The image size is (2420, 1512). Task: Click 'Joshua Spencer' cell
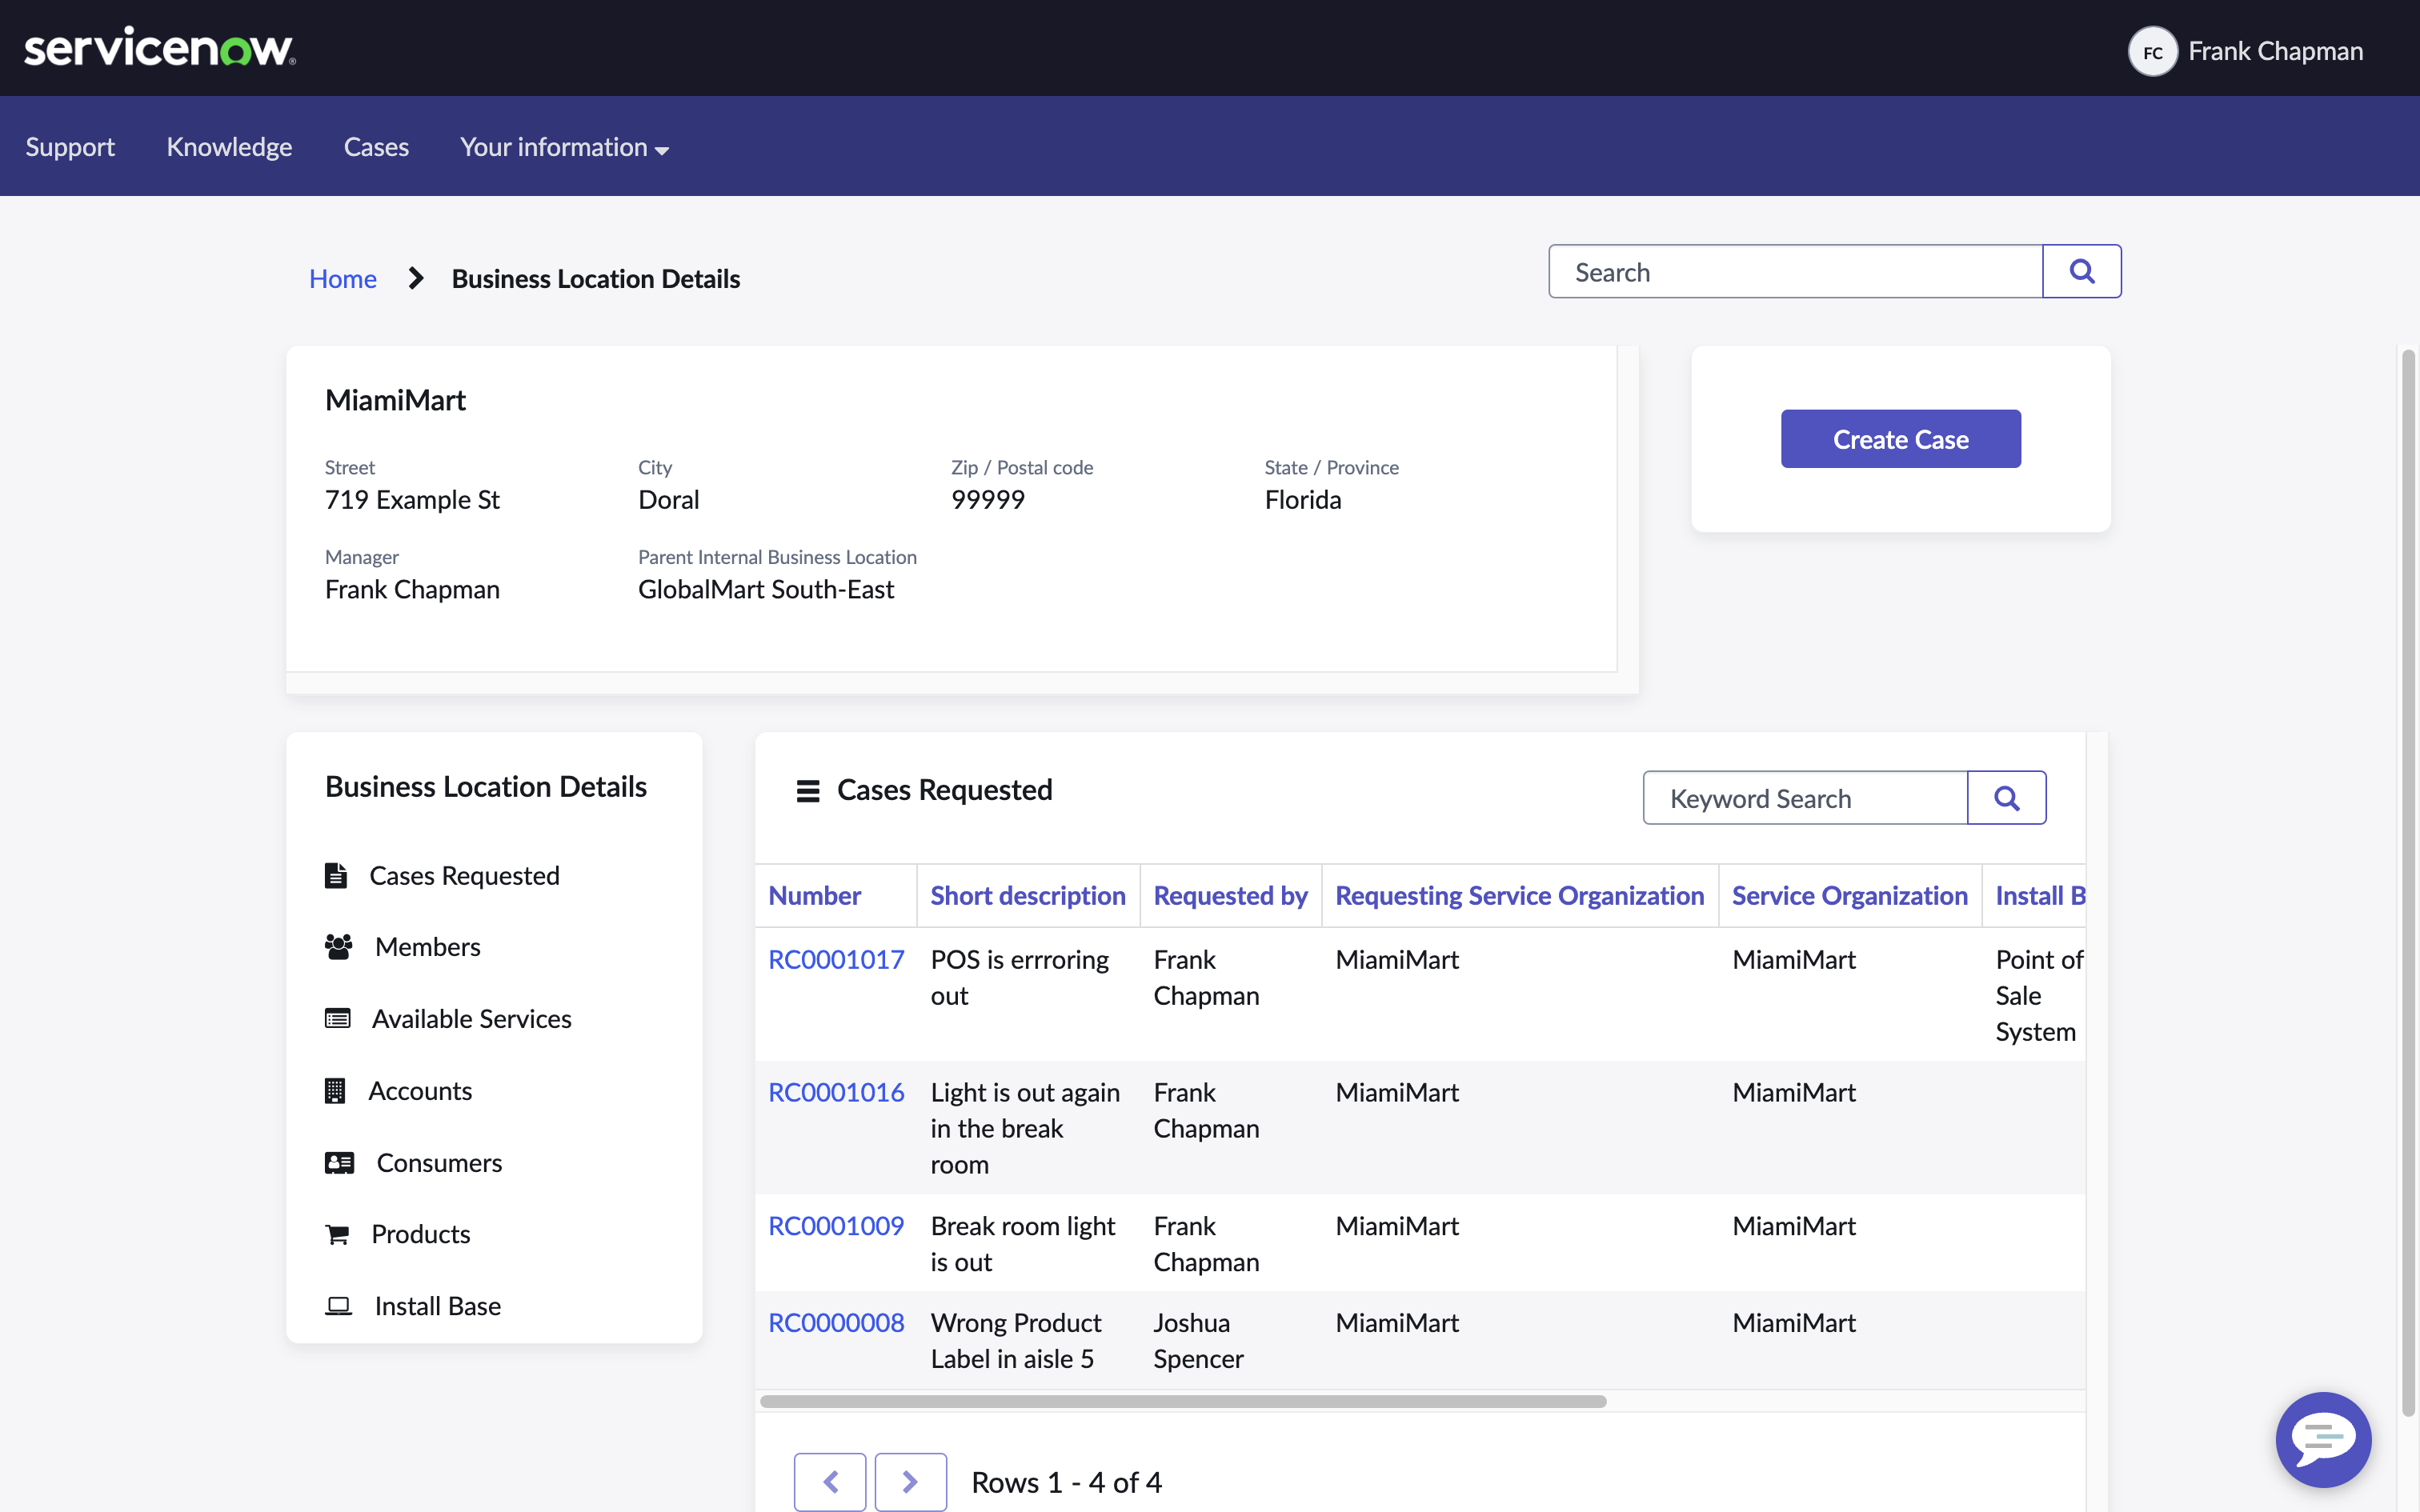coord(1198,1340)
